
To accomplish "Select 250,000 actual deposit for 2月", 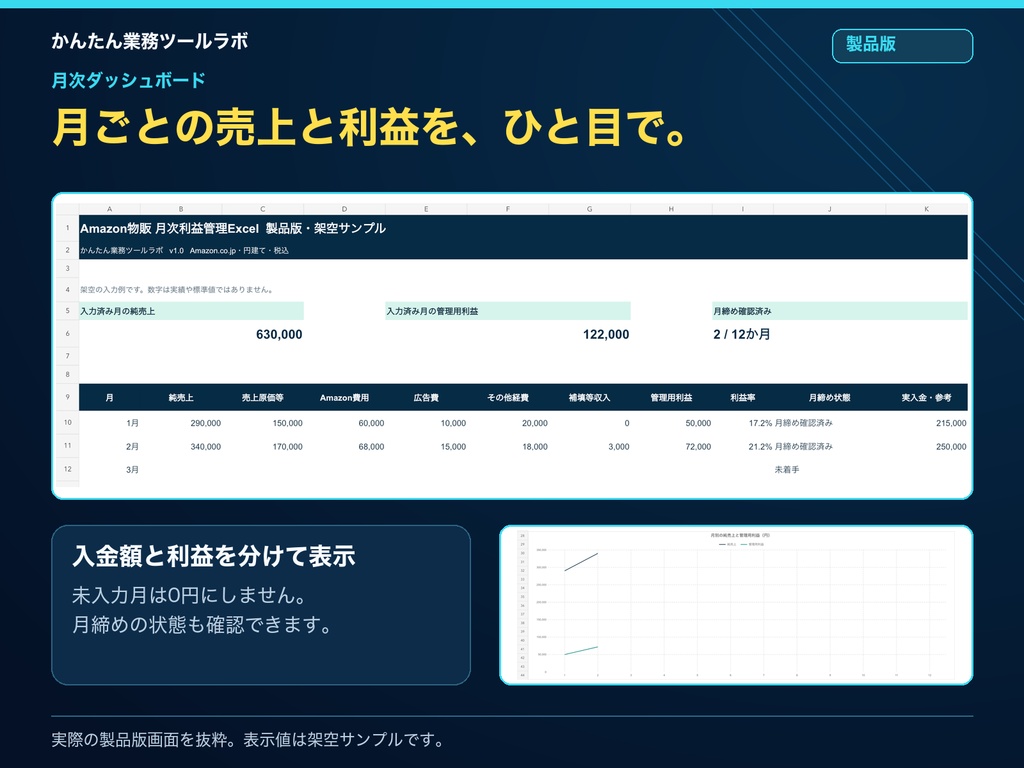I will tap(951, 447).
